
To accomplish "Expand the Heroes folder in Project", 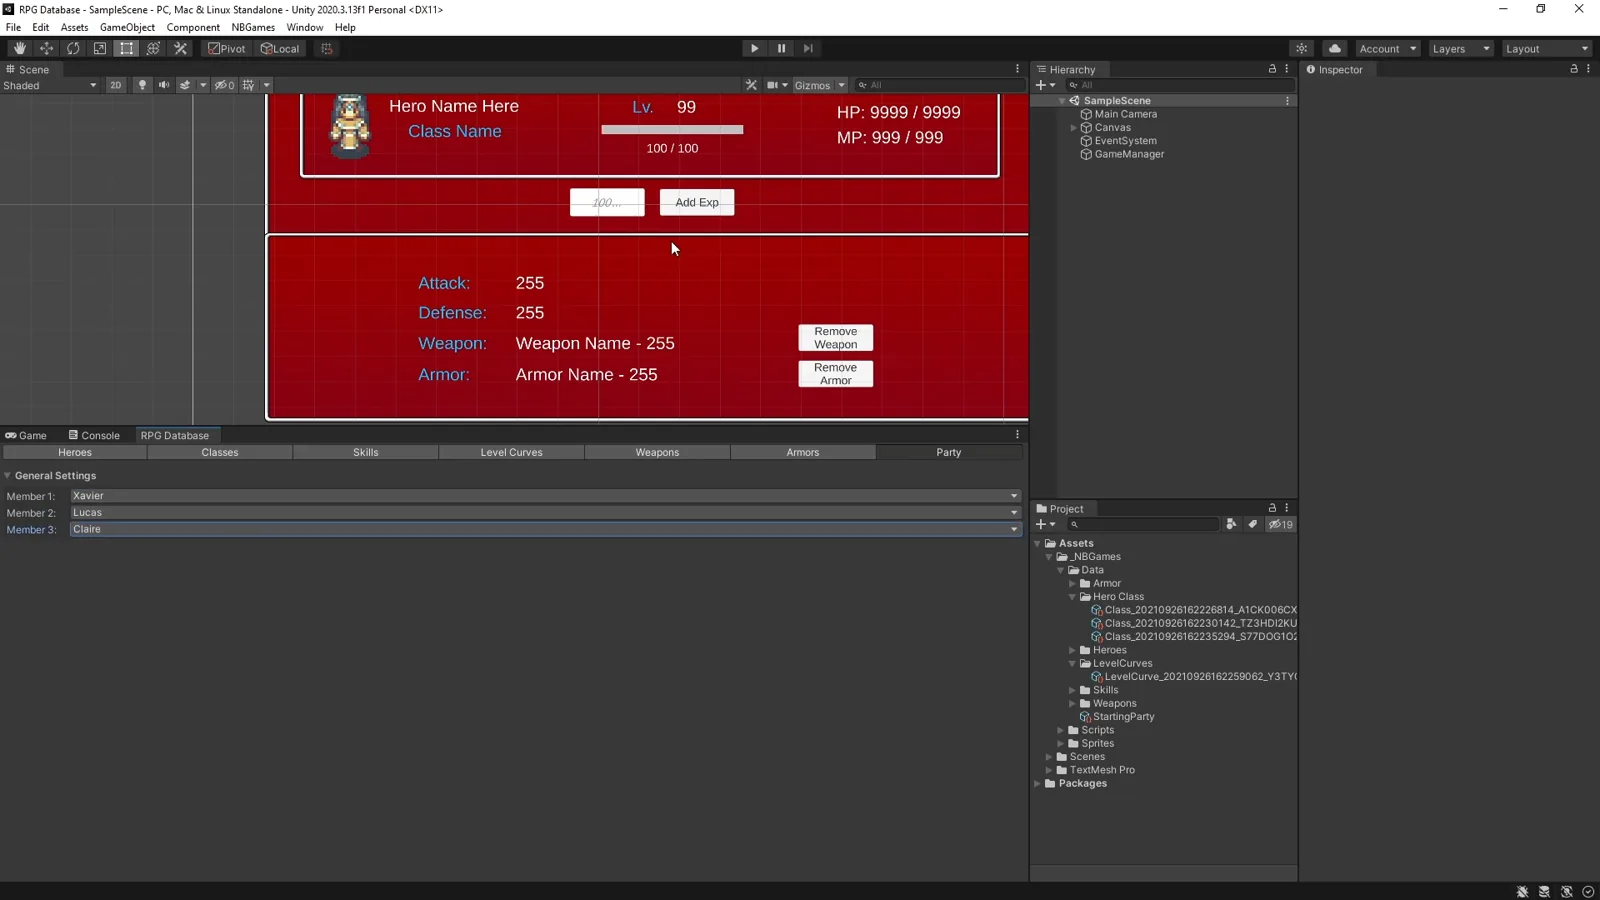I will click(1073, 650).
